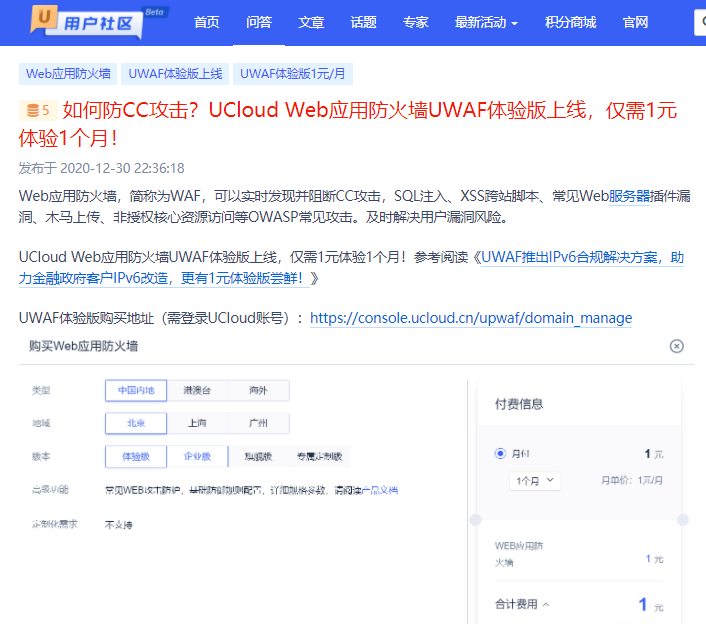
Task: Open the console.ucloud.cn/upwaf/domain_manage URL
Action: (471, 318)
